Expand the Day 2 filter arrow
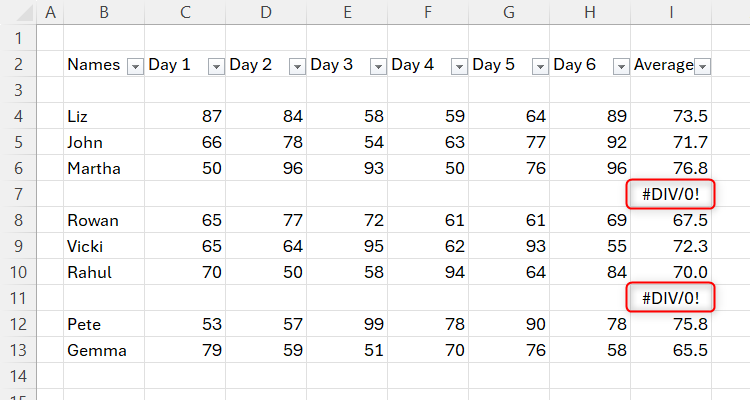This screenshot has width=750, height=400. click(296, 65)
